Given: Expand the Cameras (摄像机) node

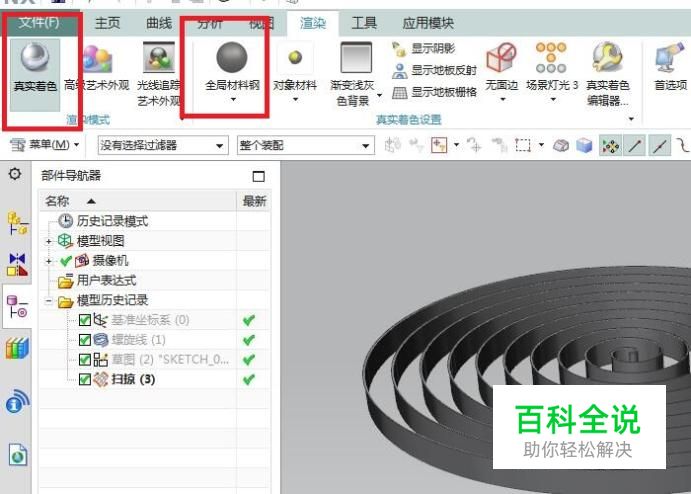Looking at the screenshot, I should pos(49,261).
